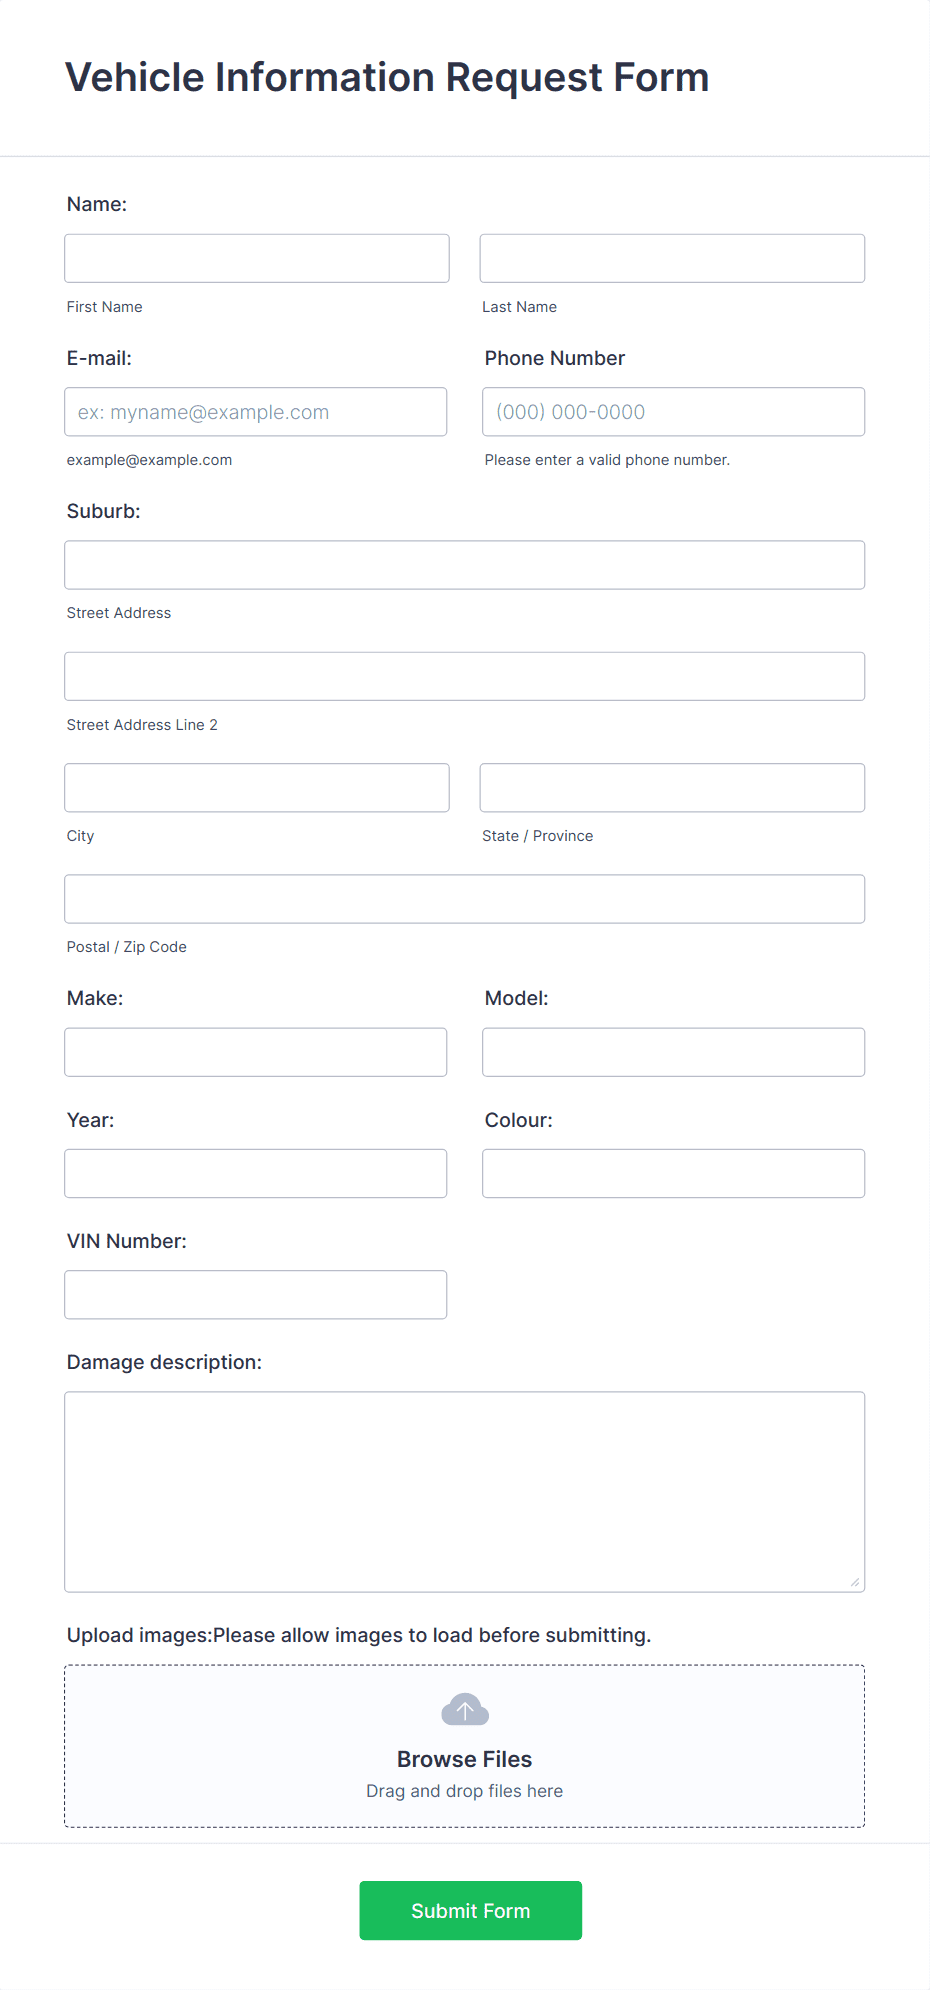The height and width of the screenshot is (1990, 930).
Task: Select the Year input field
Action: (256, 1173)
